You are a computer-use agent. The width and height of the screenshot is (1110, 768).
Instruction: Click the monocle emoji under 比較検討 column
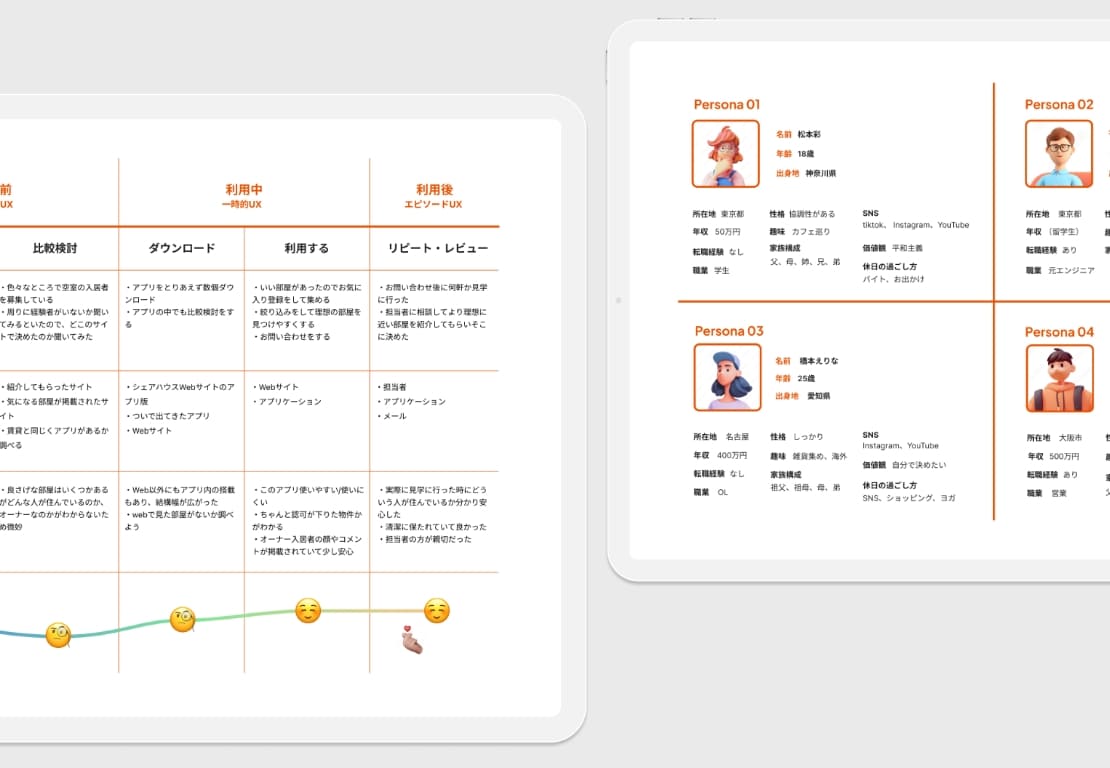(58, 635)
